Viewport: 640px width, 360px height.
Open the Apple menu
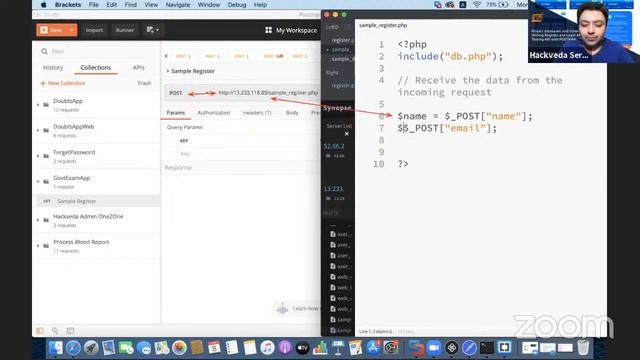point(43,5)
